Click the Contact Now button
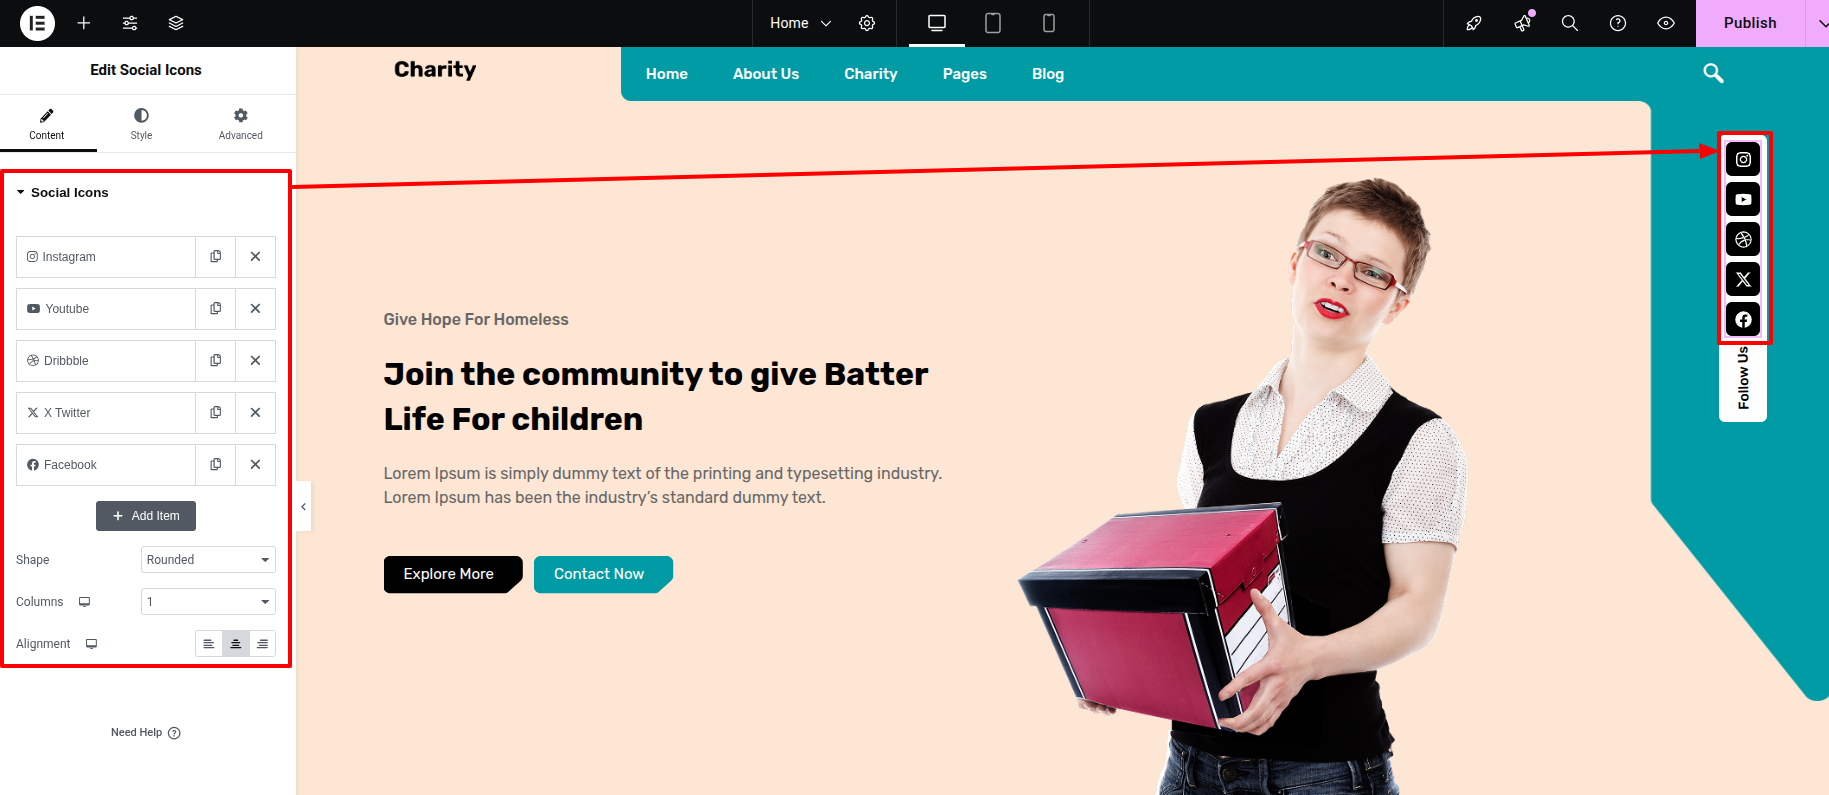Image resolution: width=1829 pixels, height=795 pixels. point(603,574)
